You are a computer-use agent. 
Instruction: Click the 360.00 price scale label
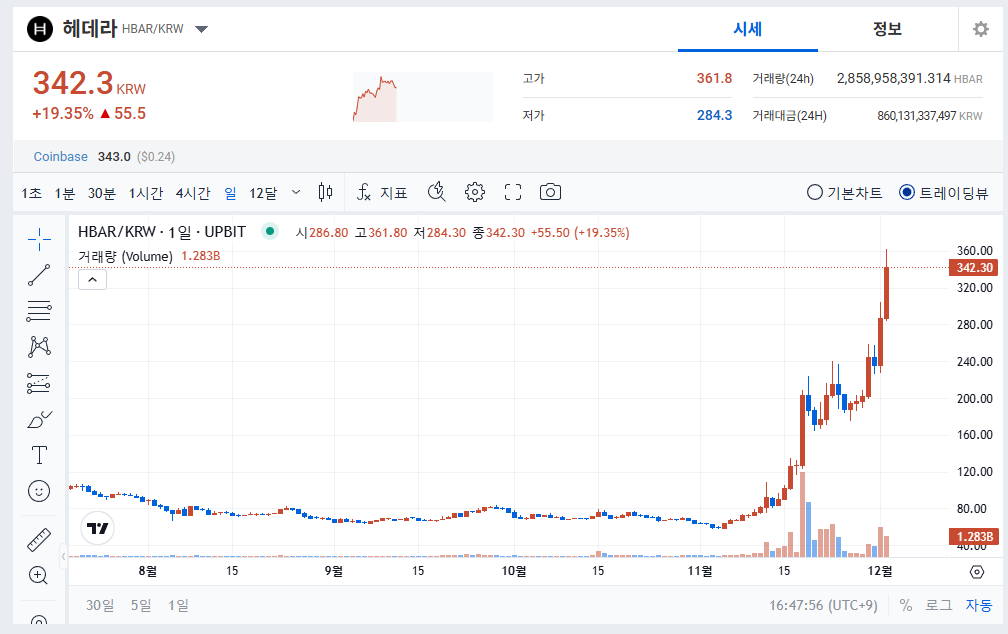[x=975, y=250]
